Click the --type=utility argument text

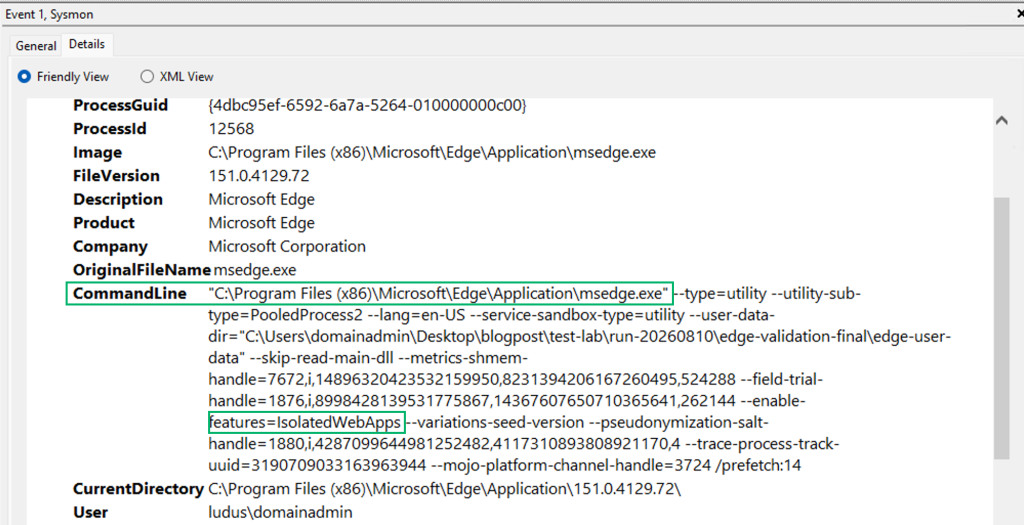(720, 293)
